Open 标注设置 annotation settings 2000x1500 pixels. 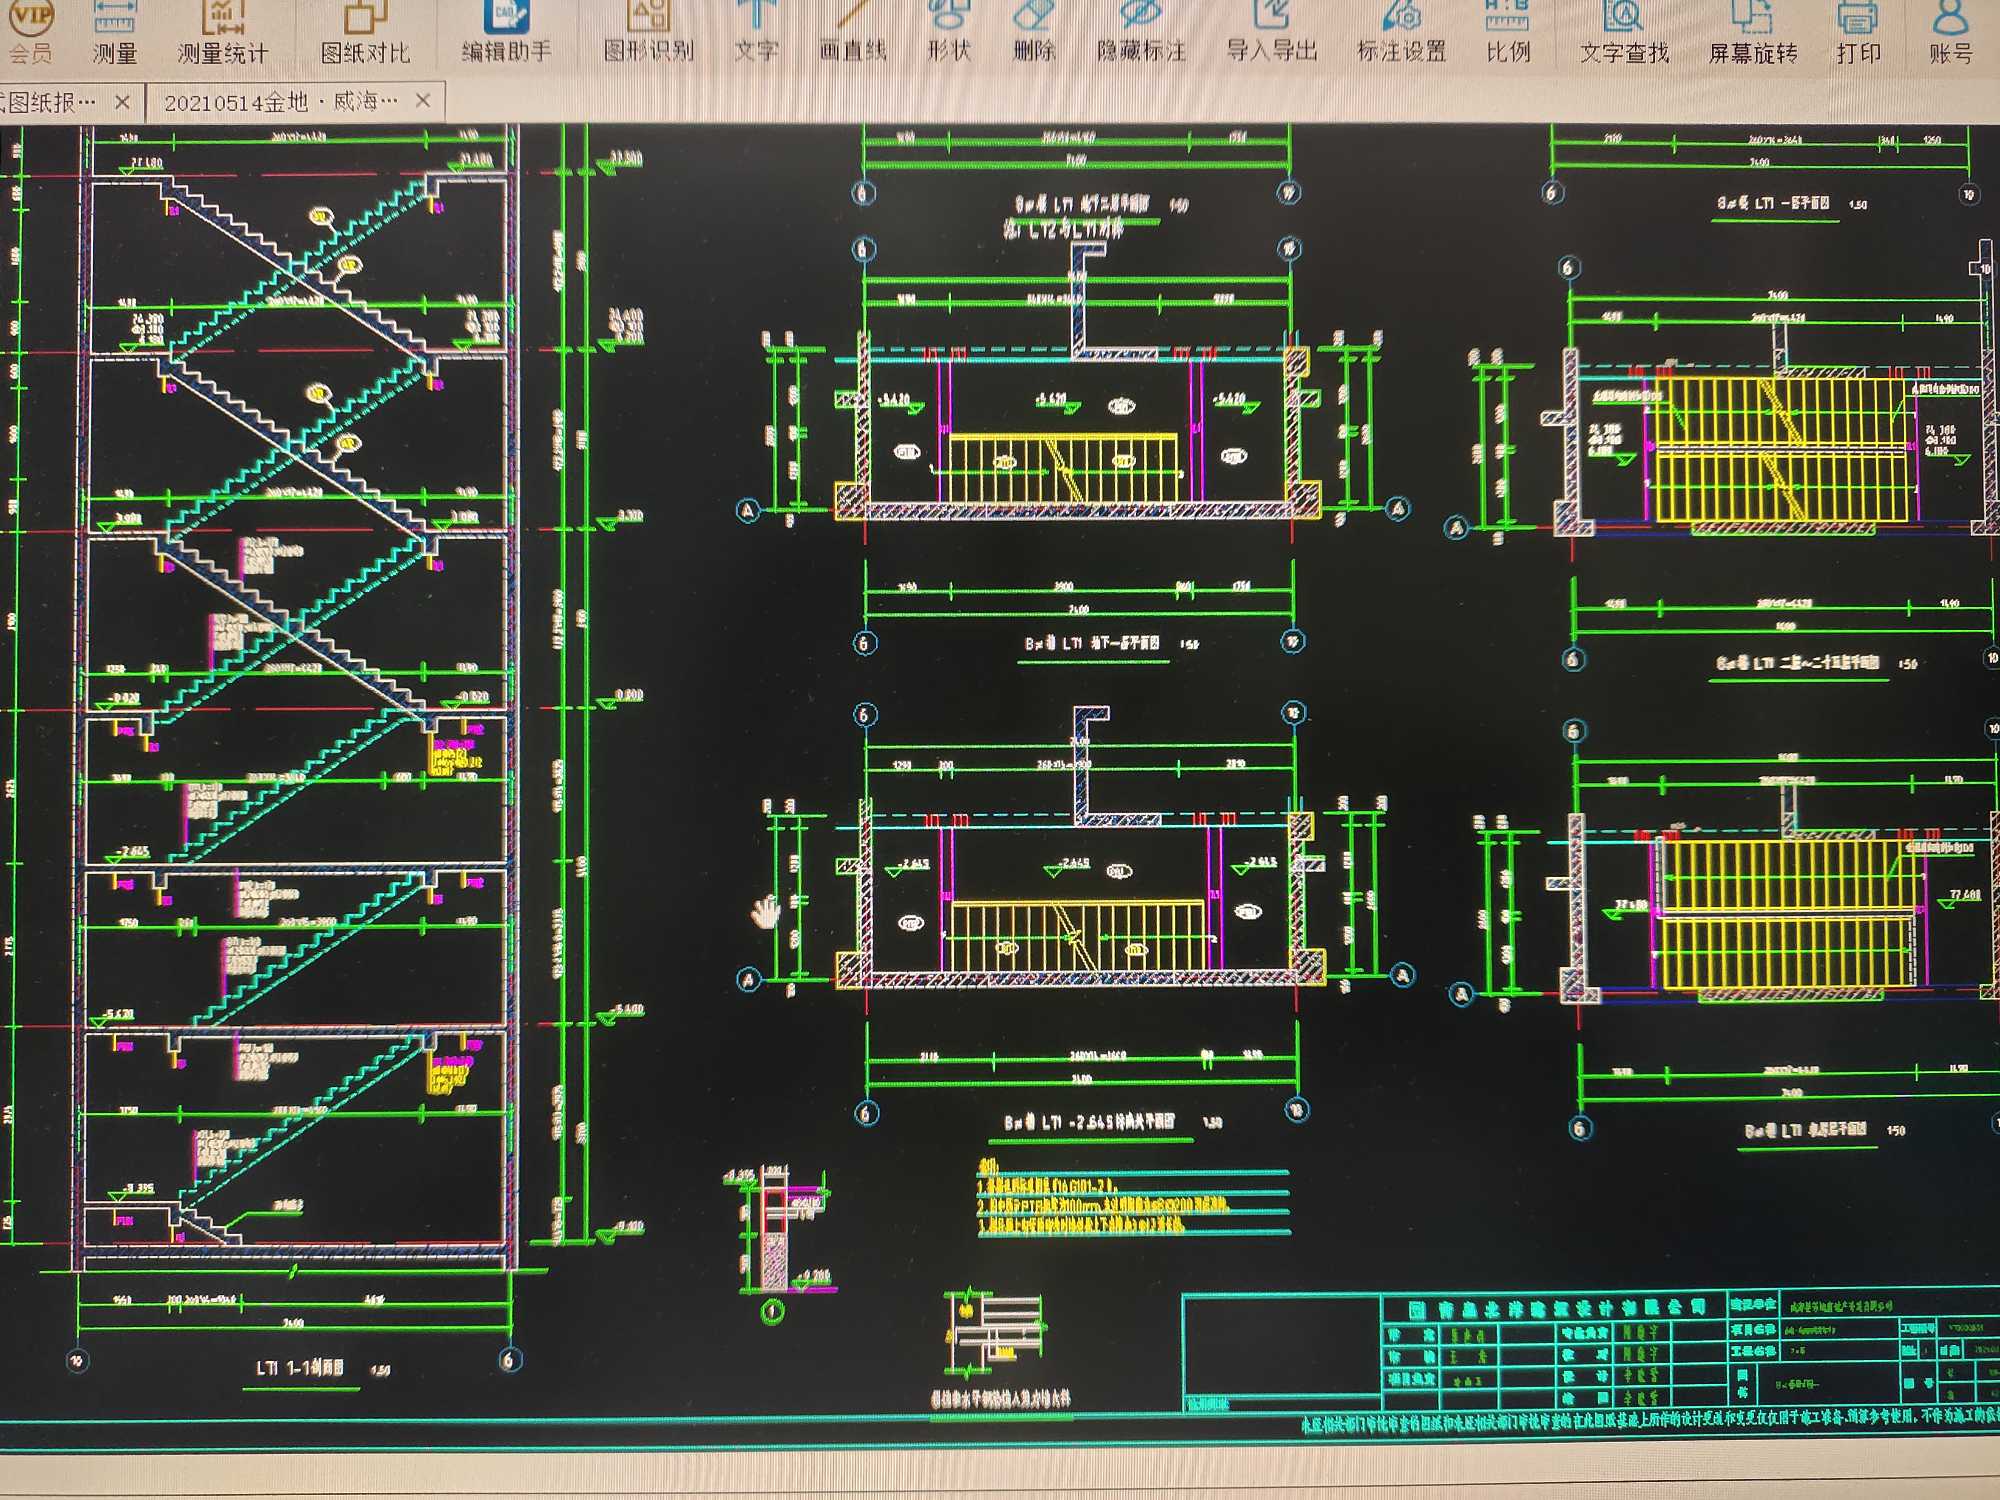(x=1402, y=32)
